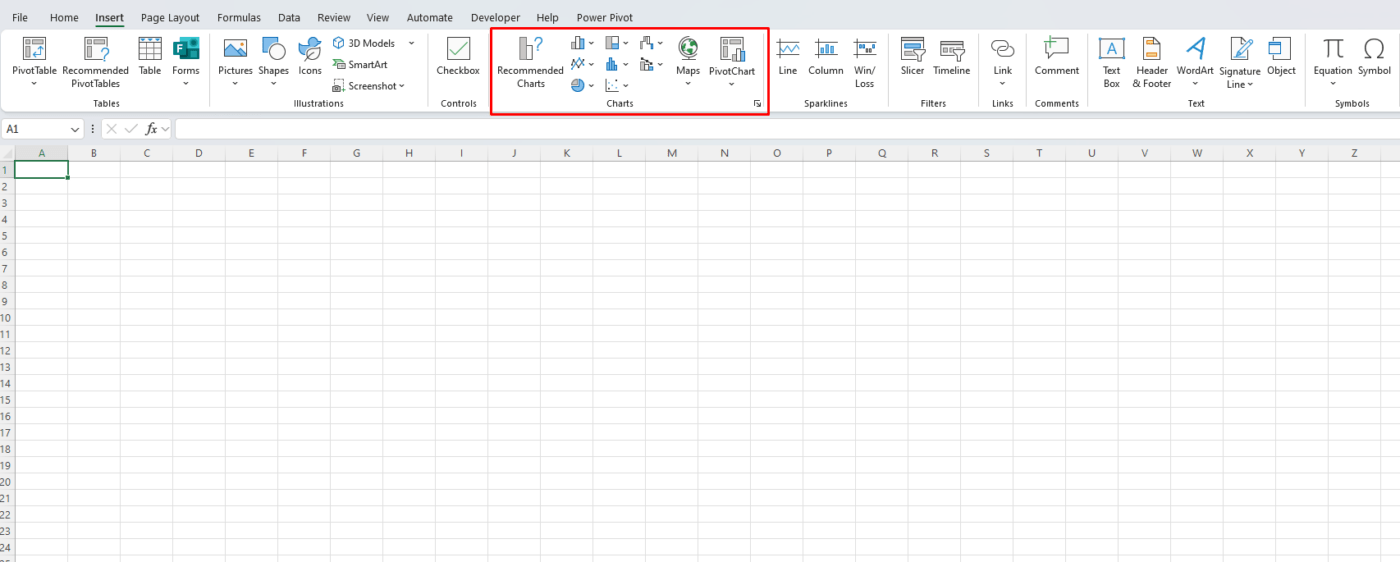Open Charts group dialog launcher
The height and width of the screenshot is (562, 1400).
click(757, 104)
